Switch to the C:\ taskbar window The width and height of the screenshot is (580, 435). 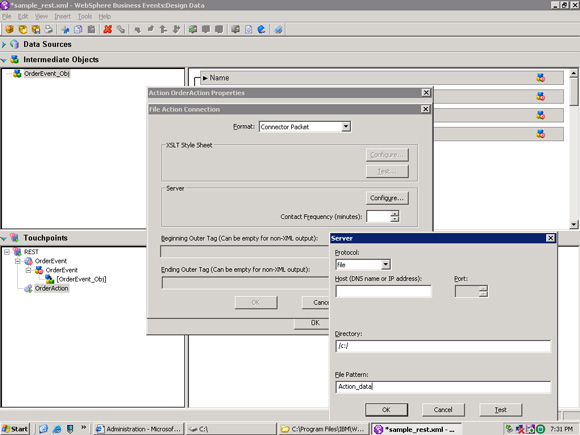point(231,429)
